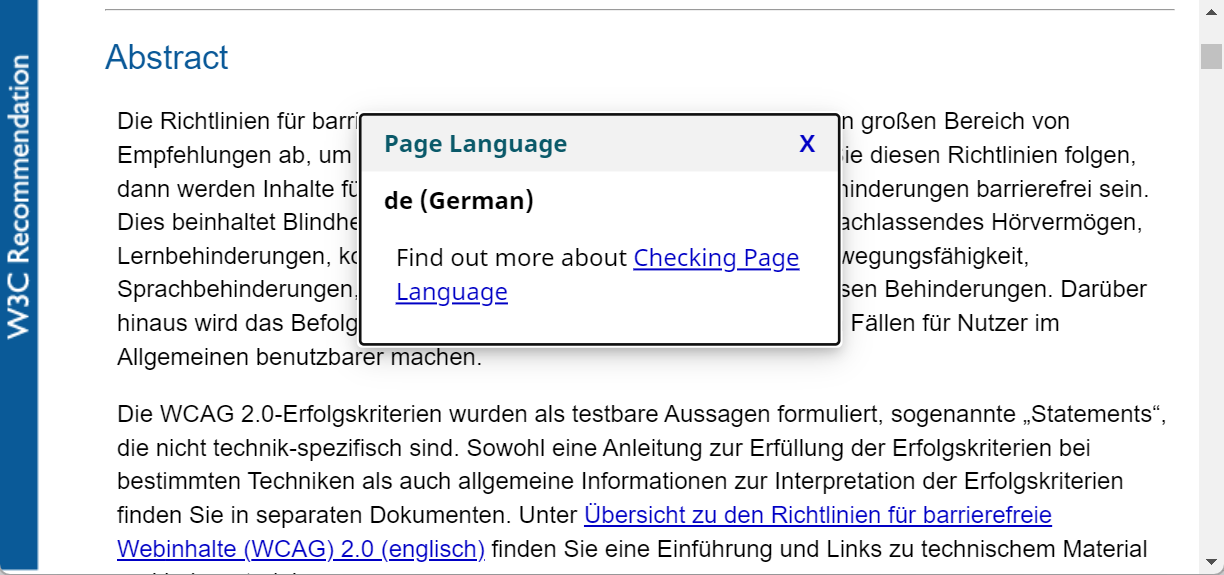Click the W3C Recommendation side banner
This screenshot has height=575, width=1224.
click(x=18, y=200)
